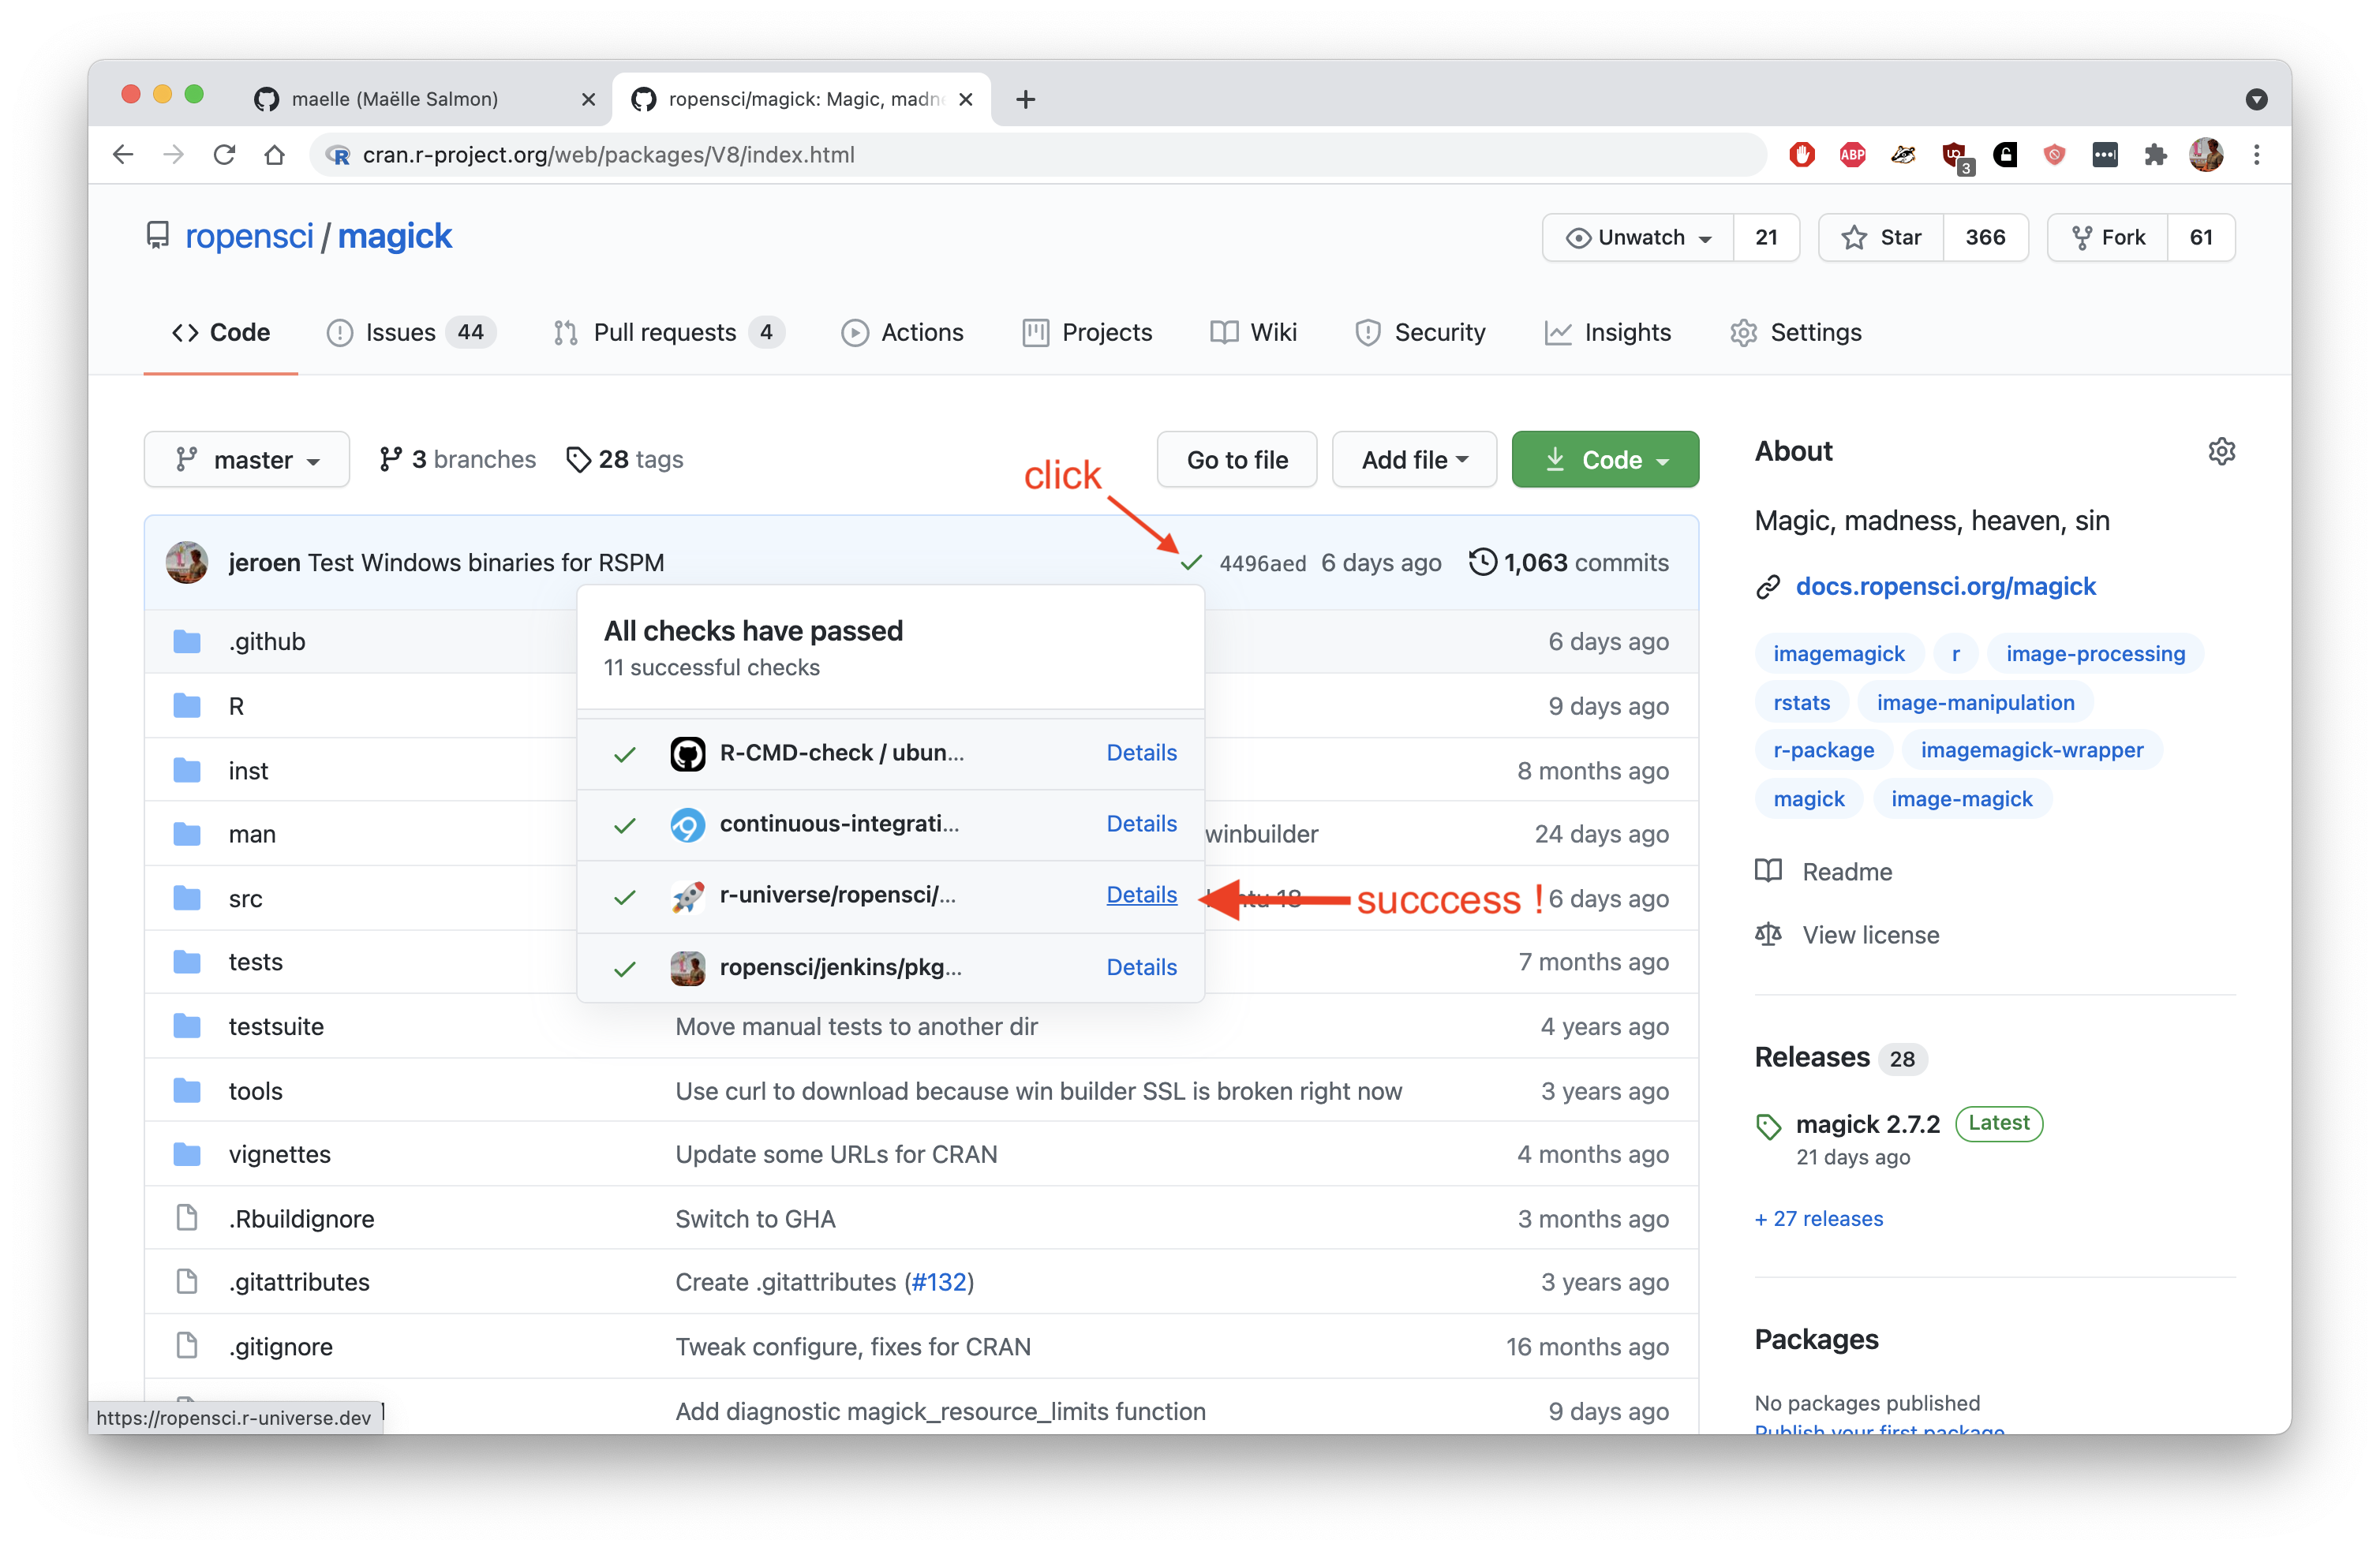Click the rocket icon on the r-universe check
The width and height of the screenshot is (2380, 1551).
[x=688, y=897]
